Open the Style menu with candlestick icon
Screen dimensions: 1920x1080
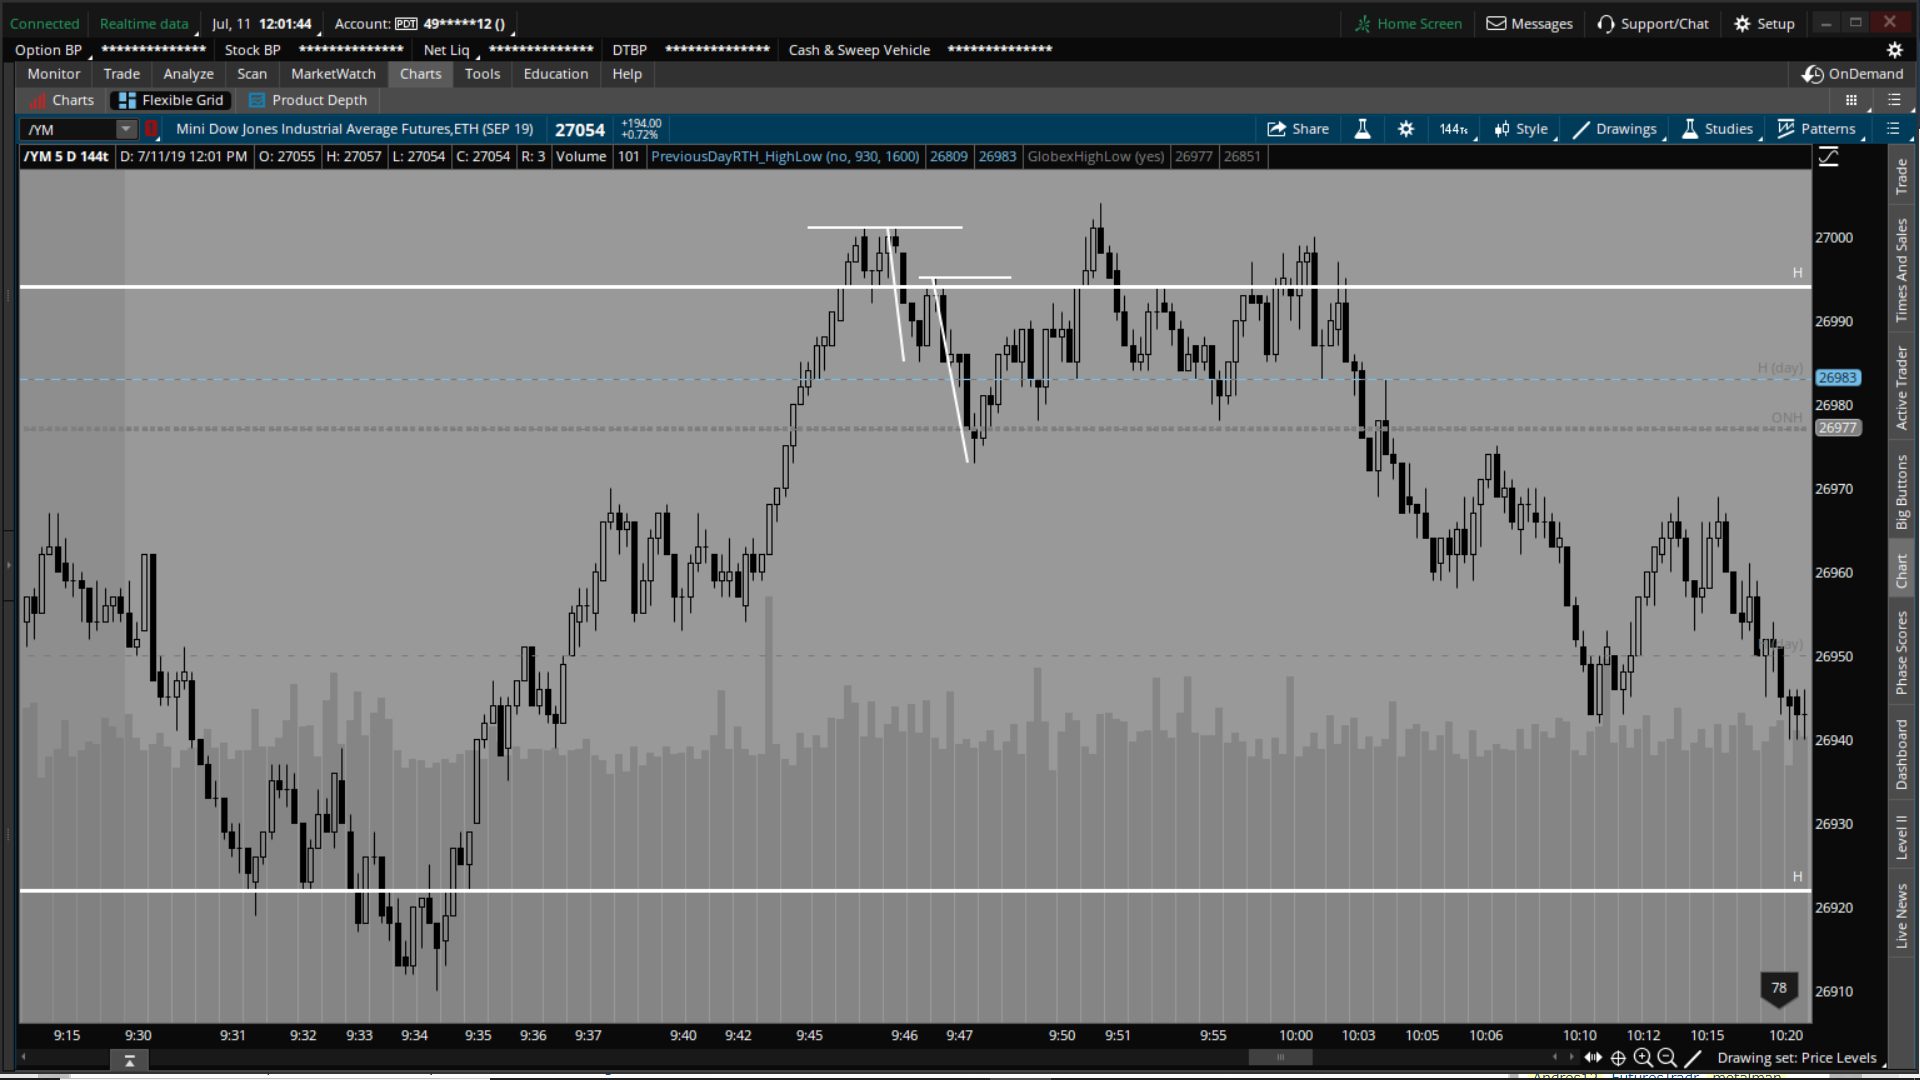click(1521, 129)
